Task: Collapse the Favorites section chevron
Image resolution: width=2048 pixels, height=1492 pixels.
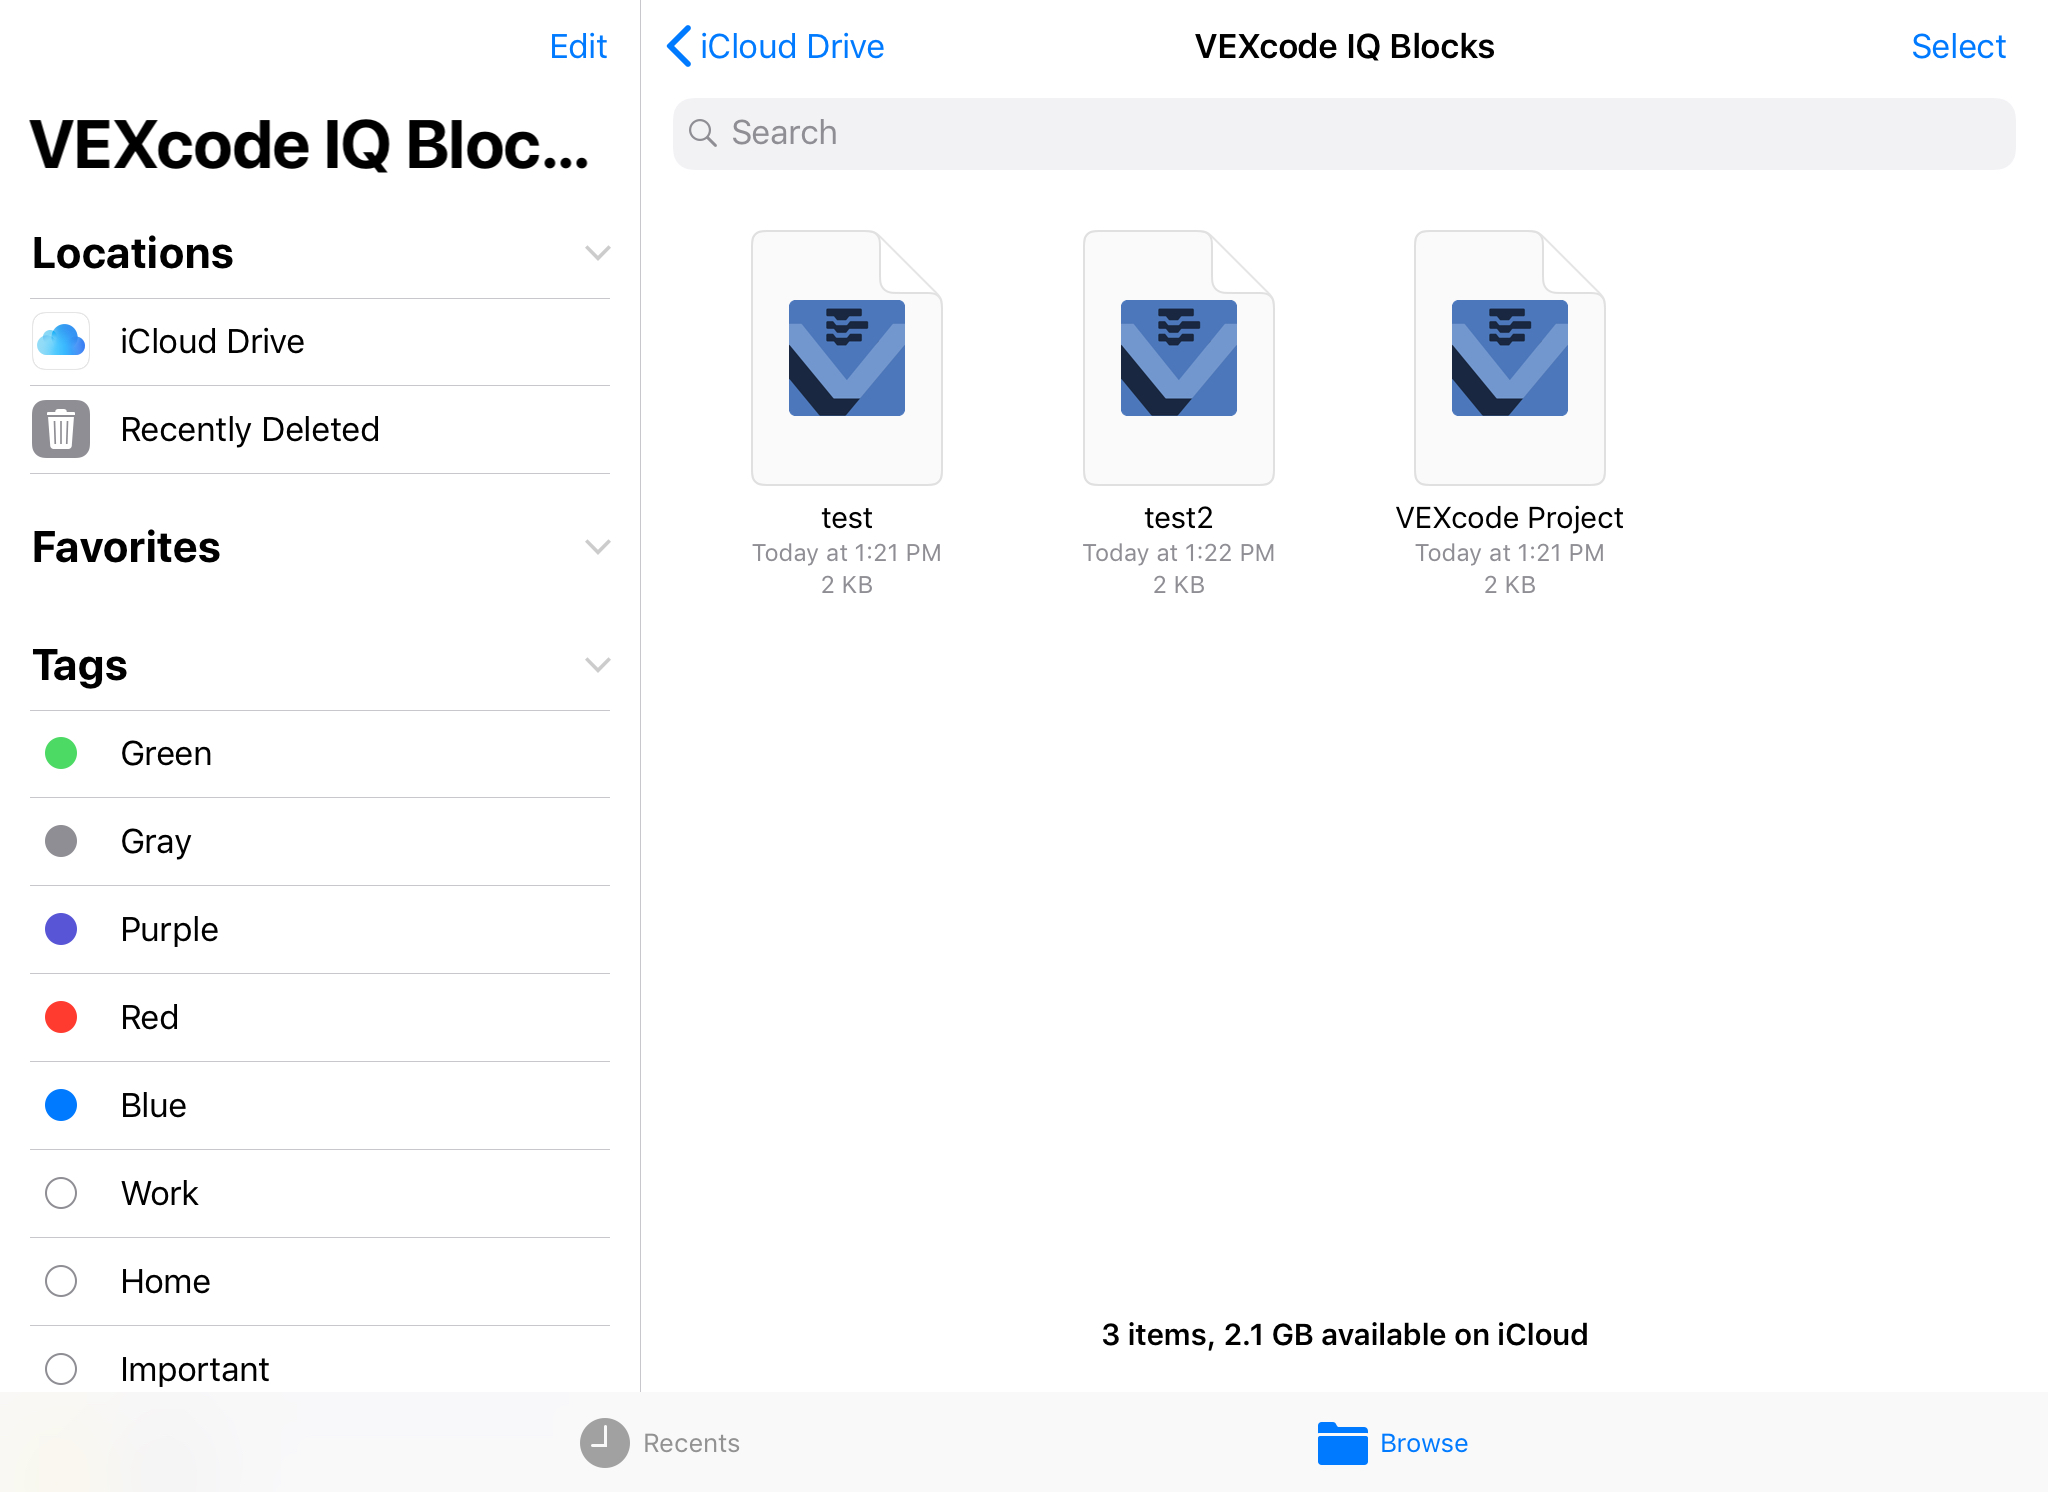Action: click(597, 547)
